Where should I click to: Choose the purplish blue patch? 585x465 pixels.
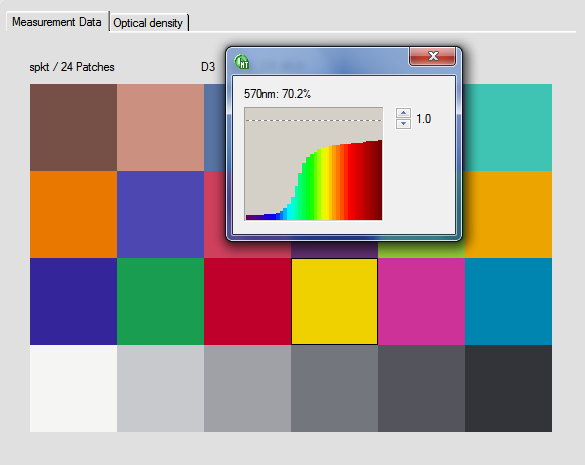160,214
